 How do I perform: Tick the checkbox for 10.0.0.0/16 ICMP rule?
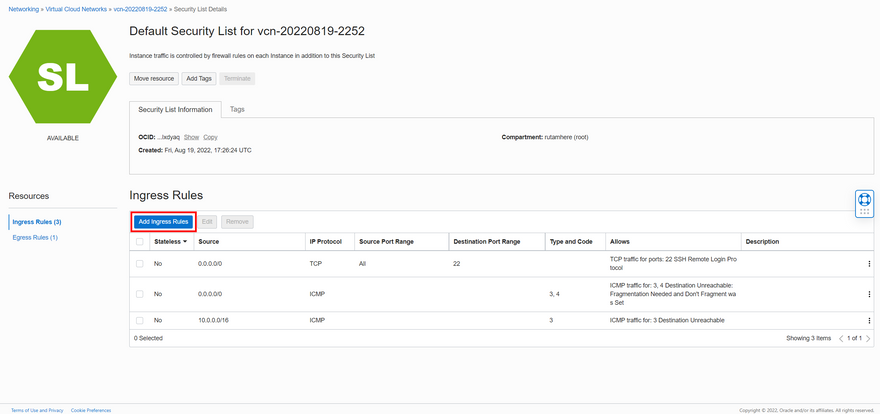[140, 320]
